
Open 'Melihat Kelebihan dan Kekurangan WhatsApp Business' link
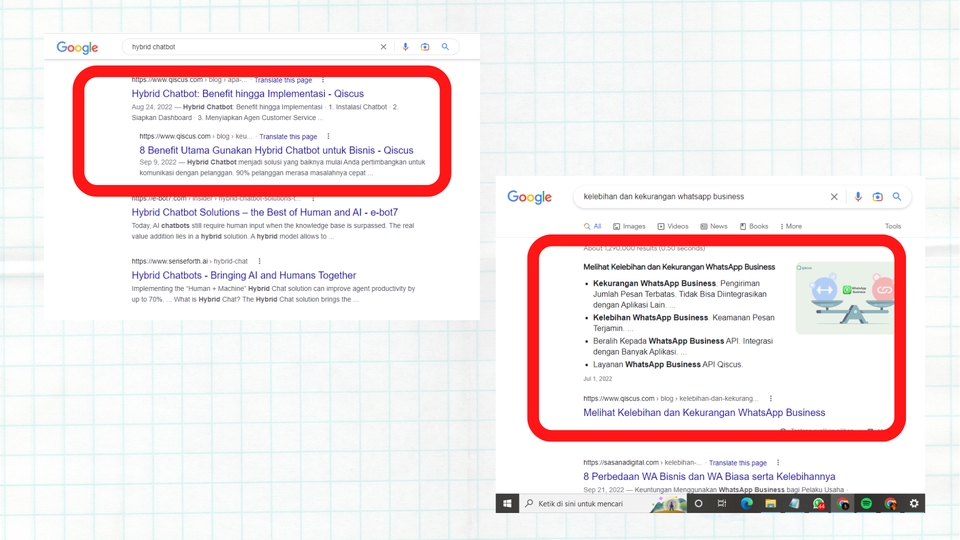(704, 413)
